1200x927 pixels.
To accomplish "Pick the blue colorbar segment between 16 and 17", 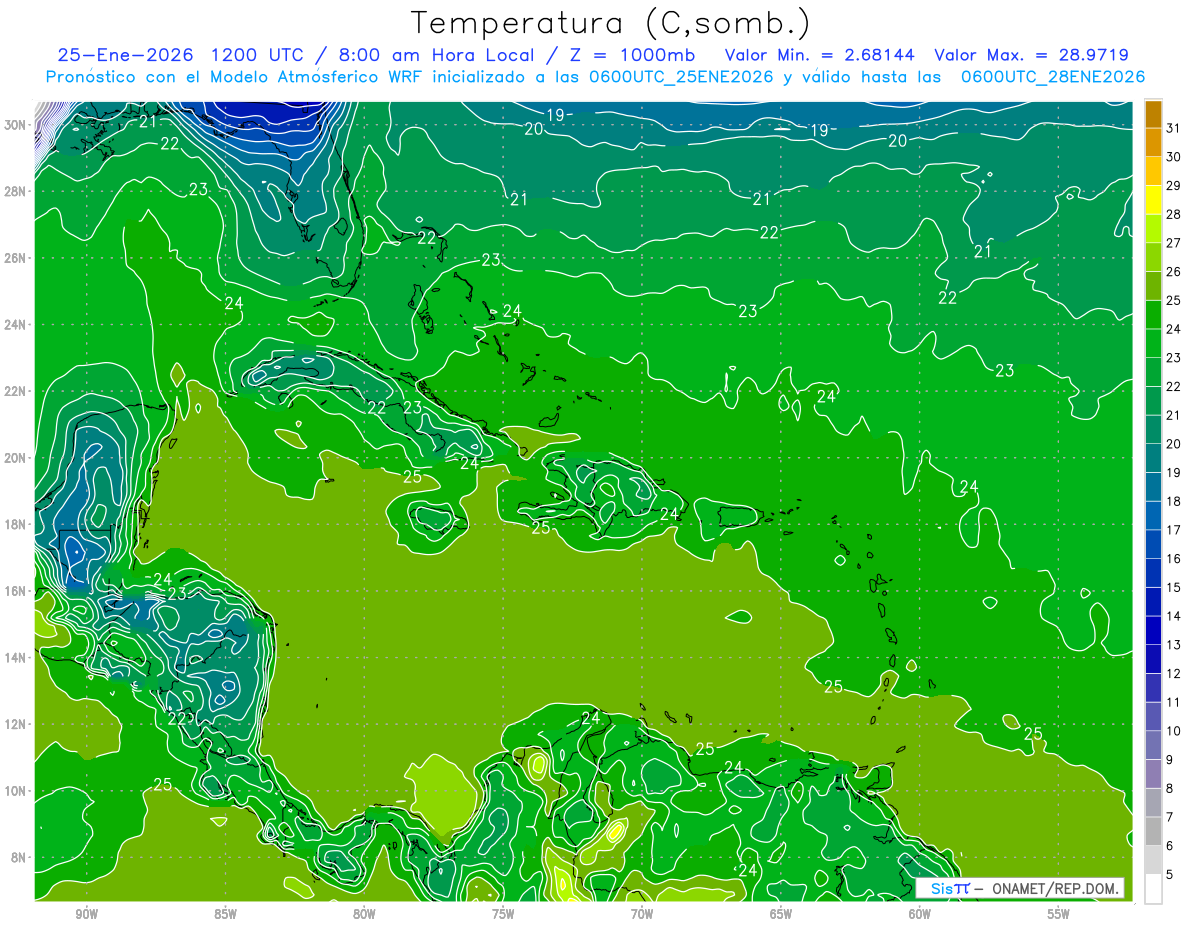I will 1153,544.
